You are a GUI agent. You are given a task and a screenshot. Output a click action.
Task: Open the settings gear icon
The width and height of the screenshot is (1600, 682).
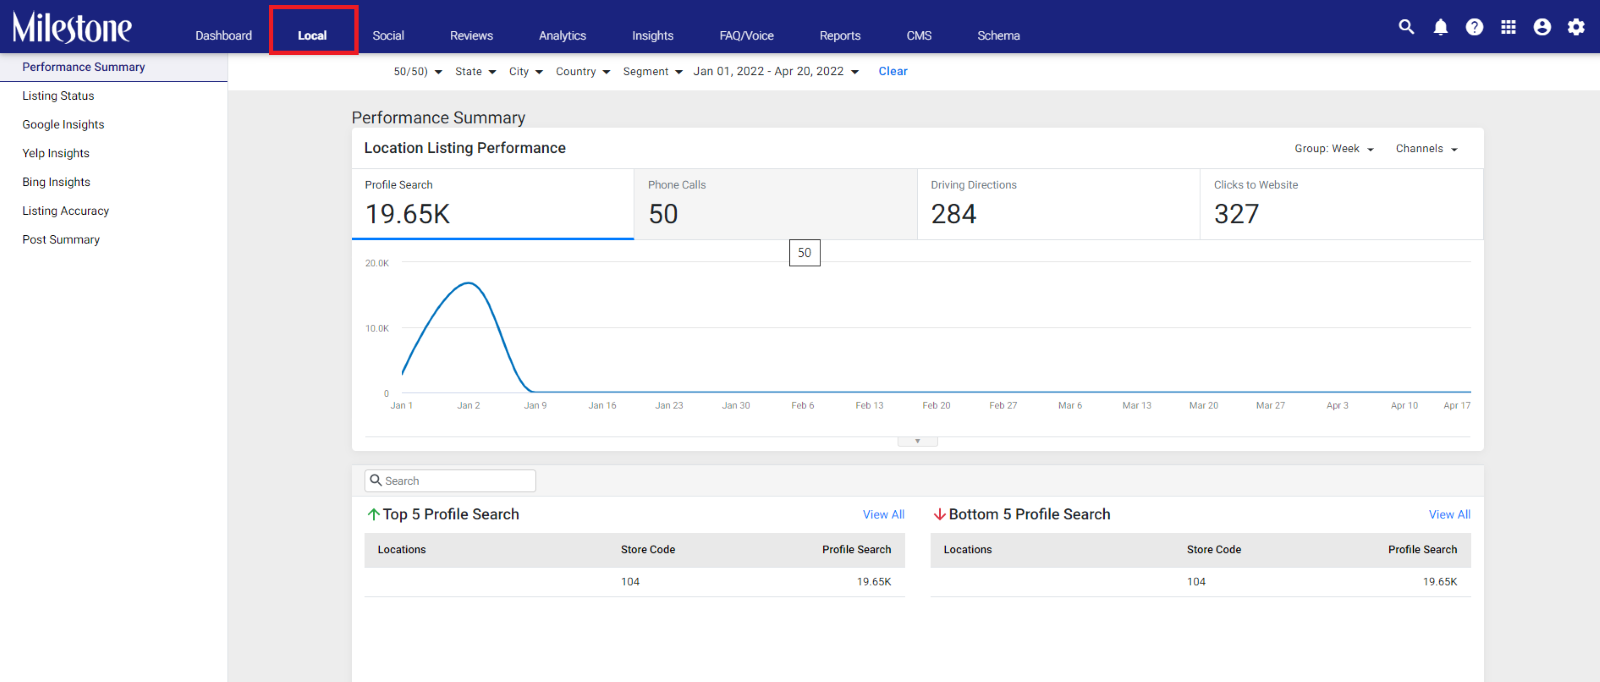[1576, 27]
